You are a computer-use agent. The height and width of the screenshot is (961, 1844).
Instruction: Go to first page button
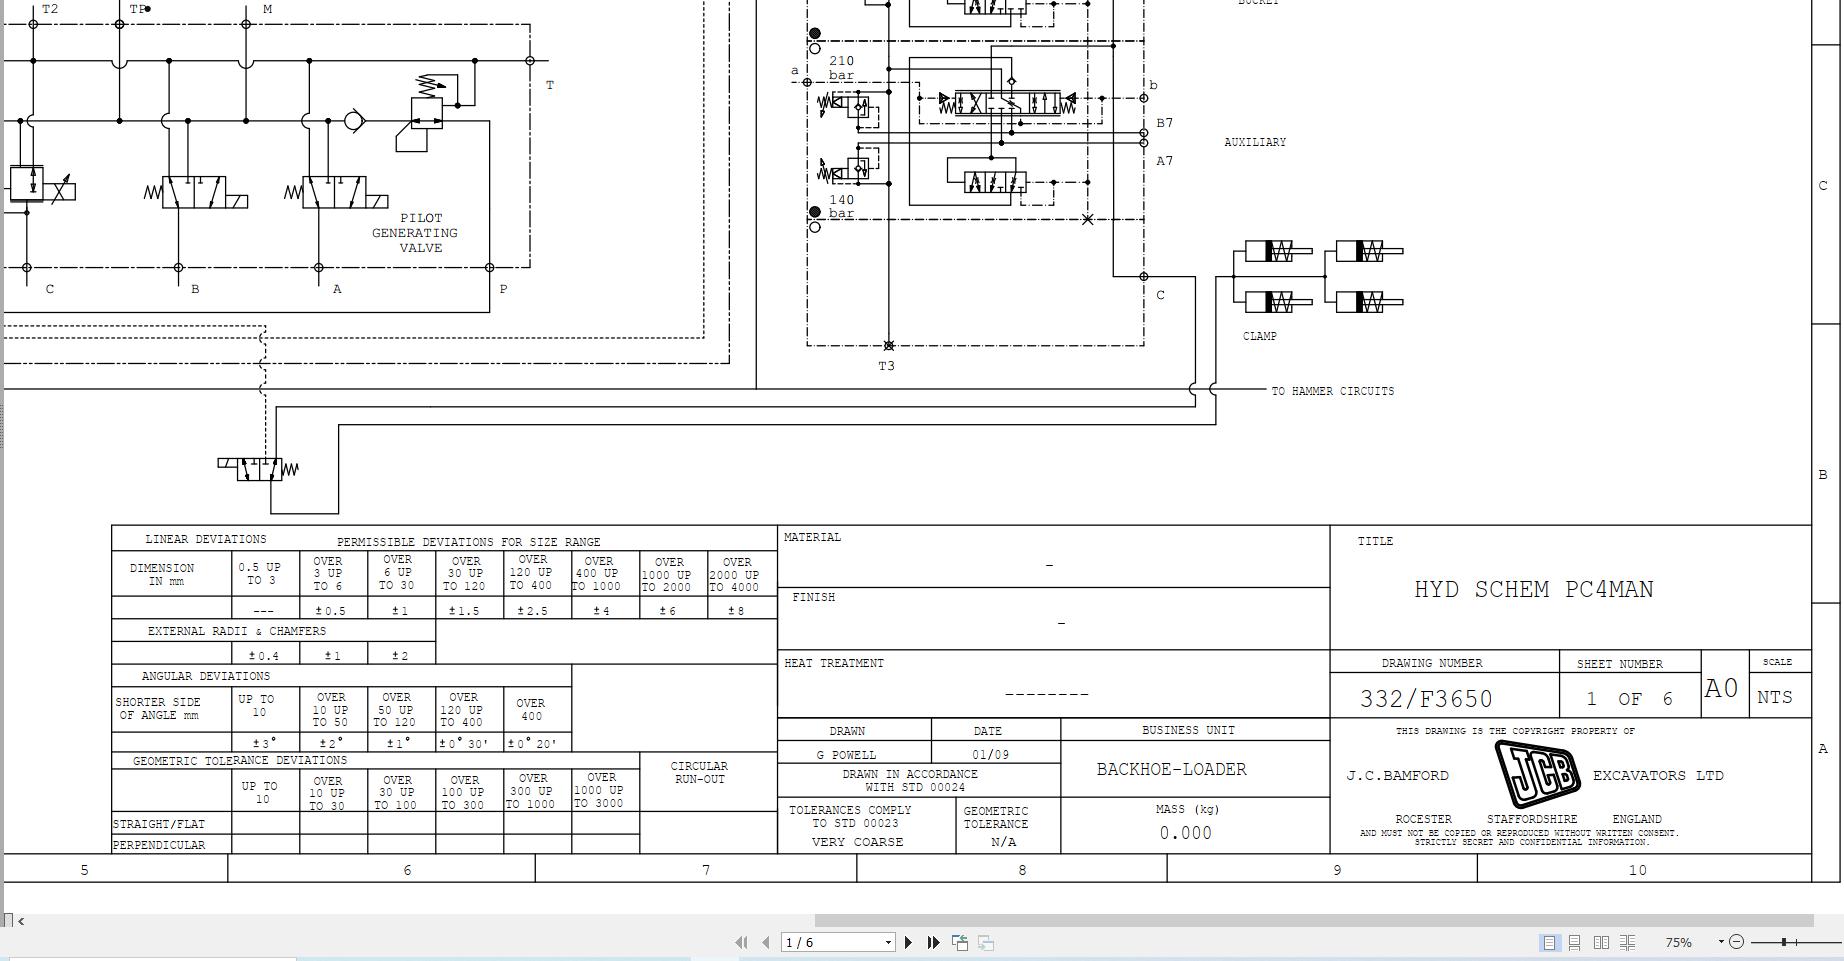point(741,942)
